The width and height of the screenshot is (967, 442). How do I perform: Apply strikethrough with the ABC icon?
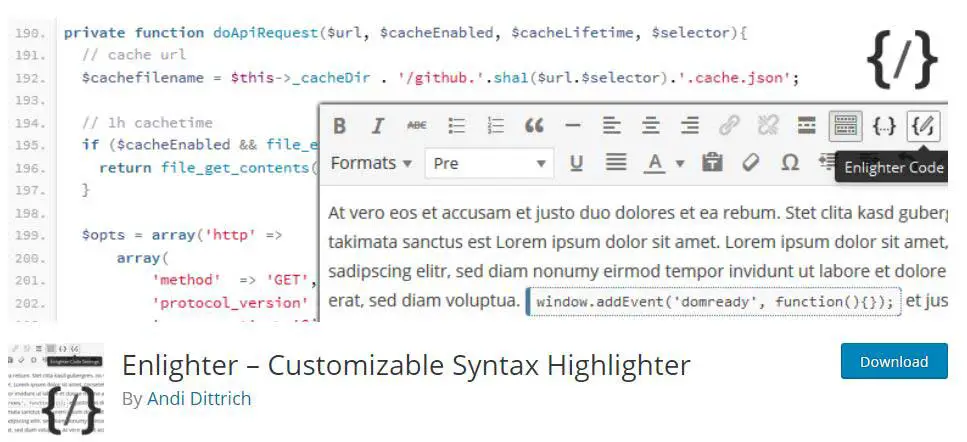click(417, 126)
